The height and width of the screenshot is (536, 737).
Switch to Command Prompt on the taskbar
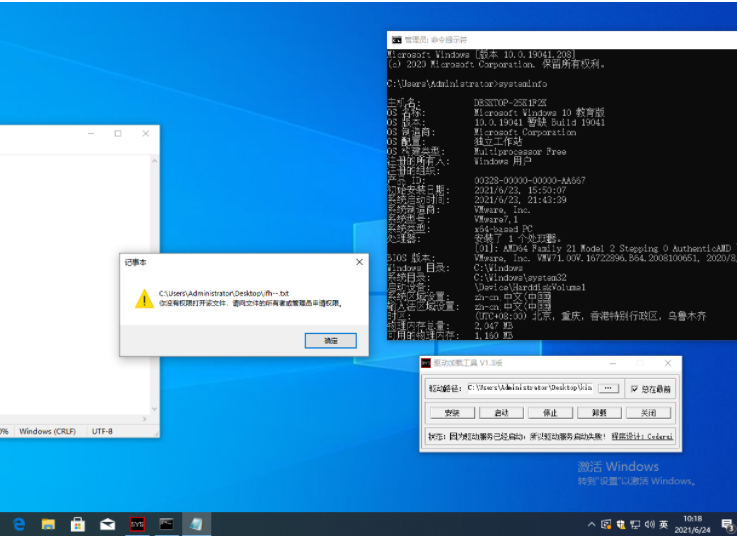point(166,524)
